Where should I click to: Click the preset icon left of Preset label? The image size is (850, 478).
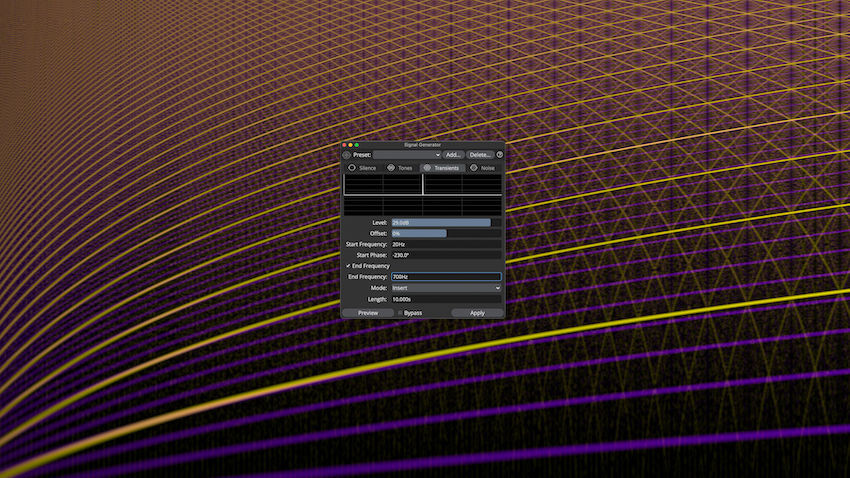[347, 155]
